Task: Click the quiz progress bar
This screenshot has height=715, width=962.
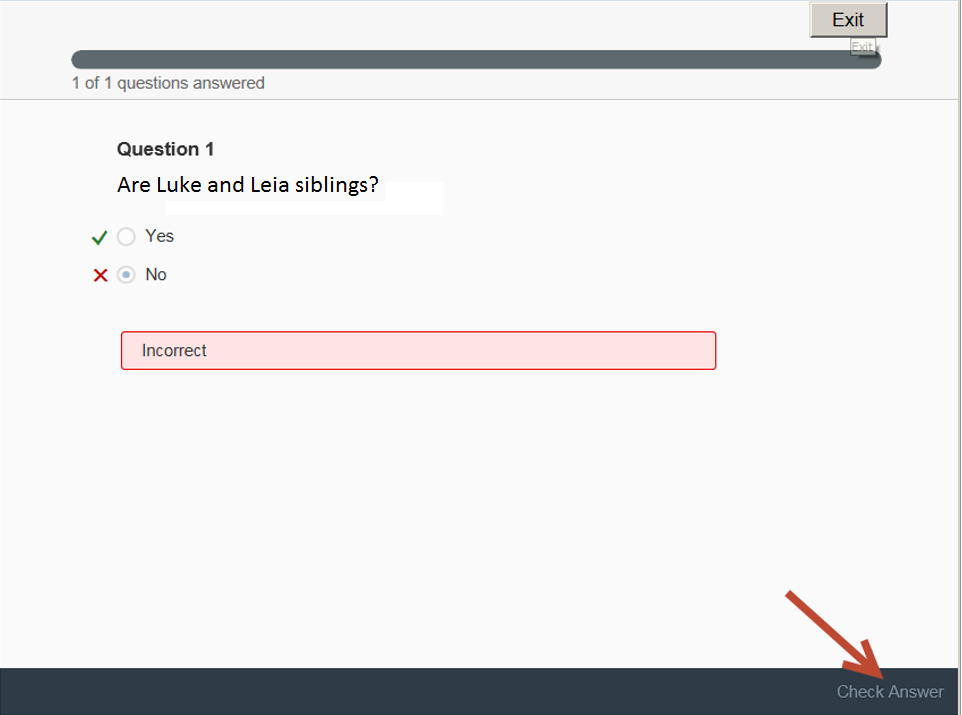Action: [476, 60]
